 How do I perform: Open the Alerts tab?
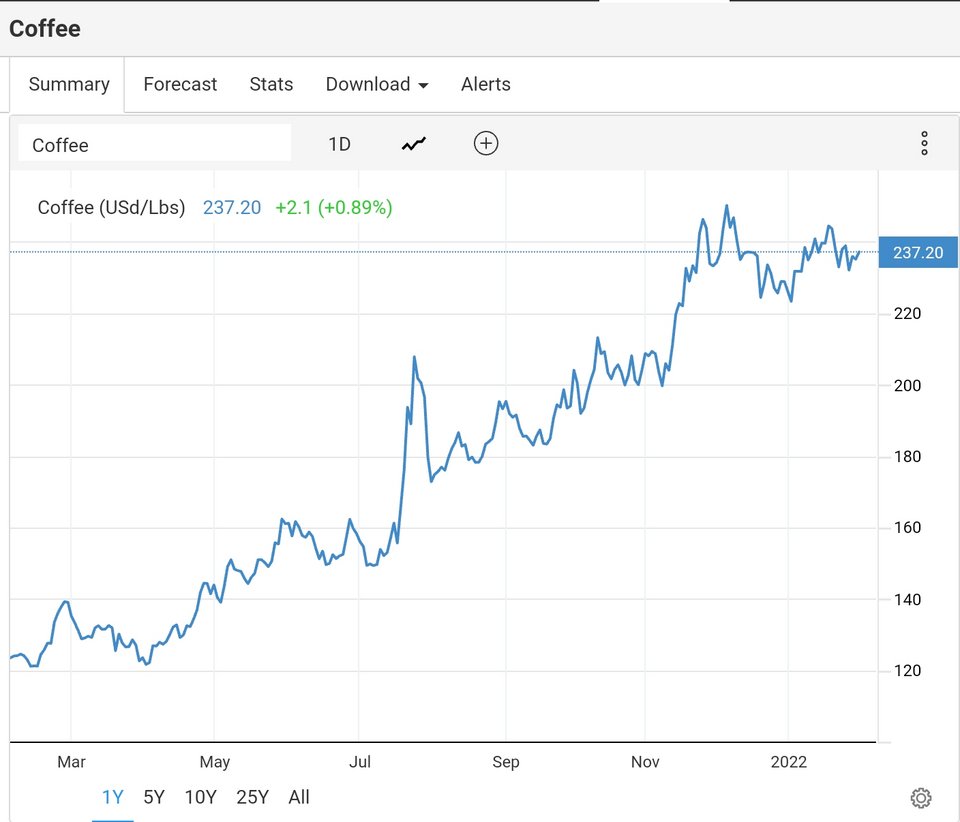pos(486,84)
